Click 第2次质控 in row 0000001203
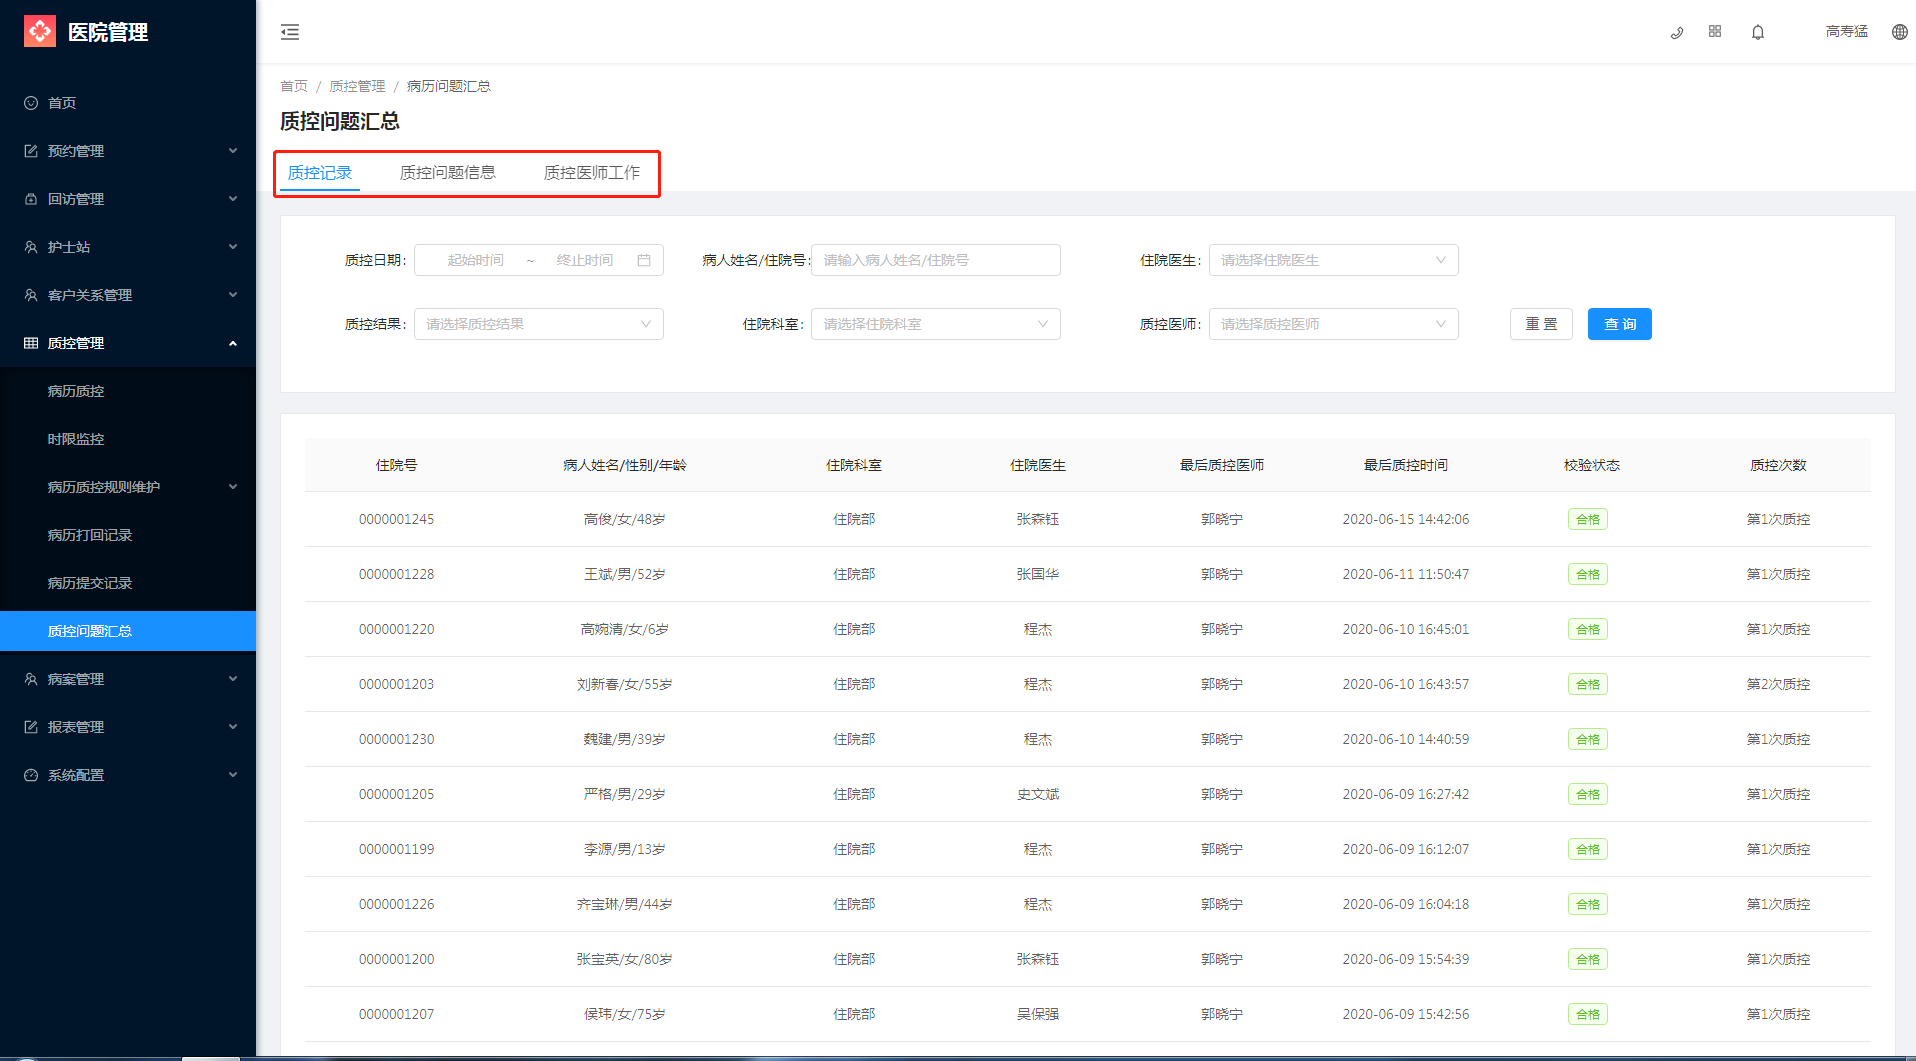 pyautogui.click(x=1779, y=684)
